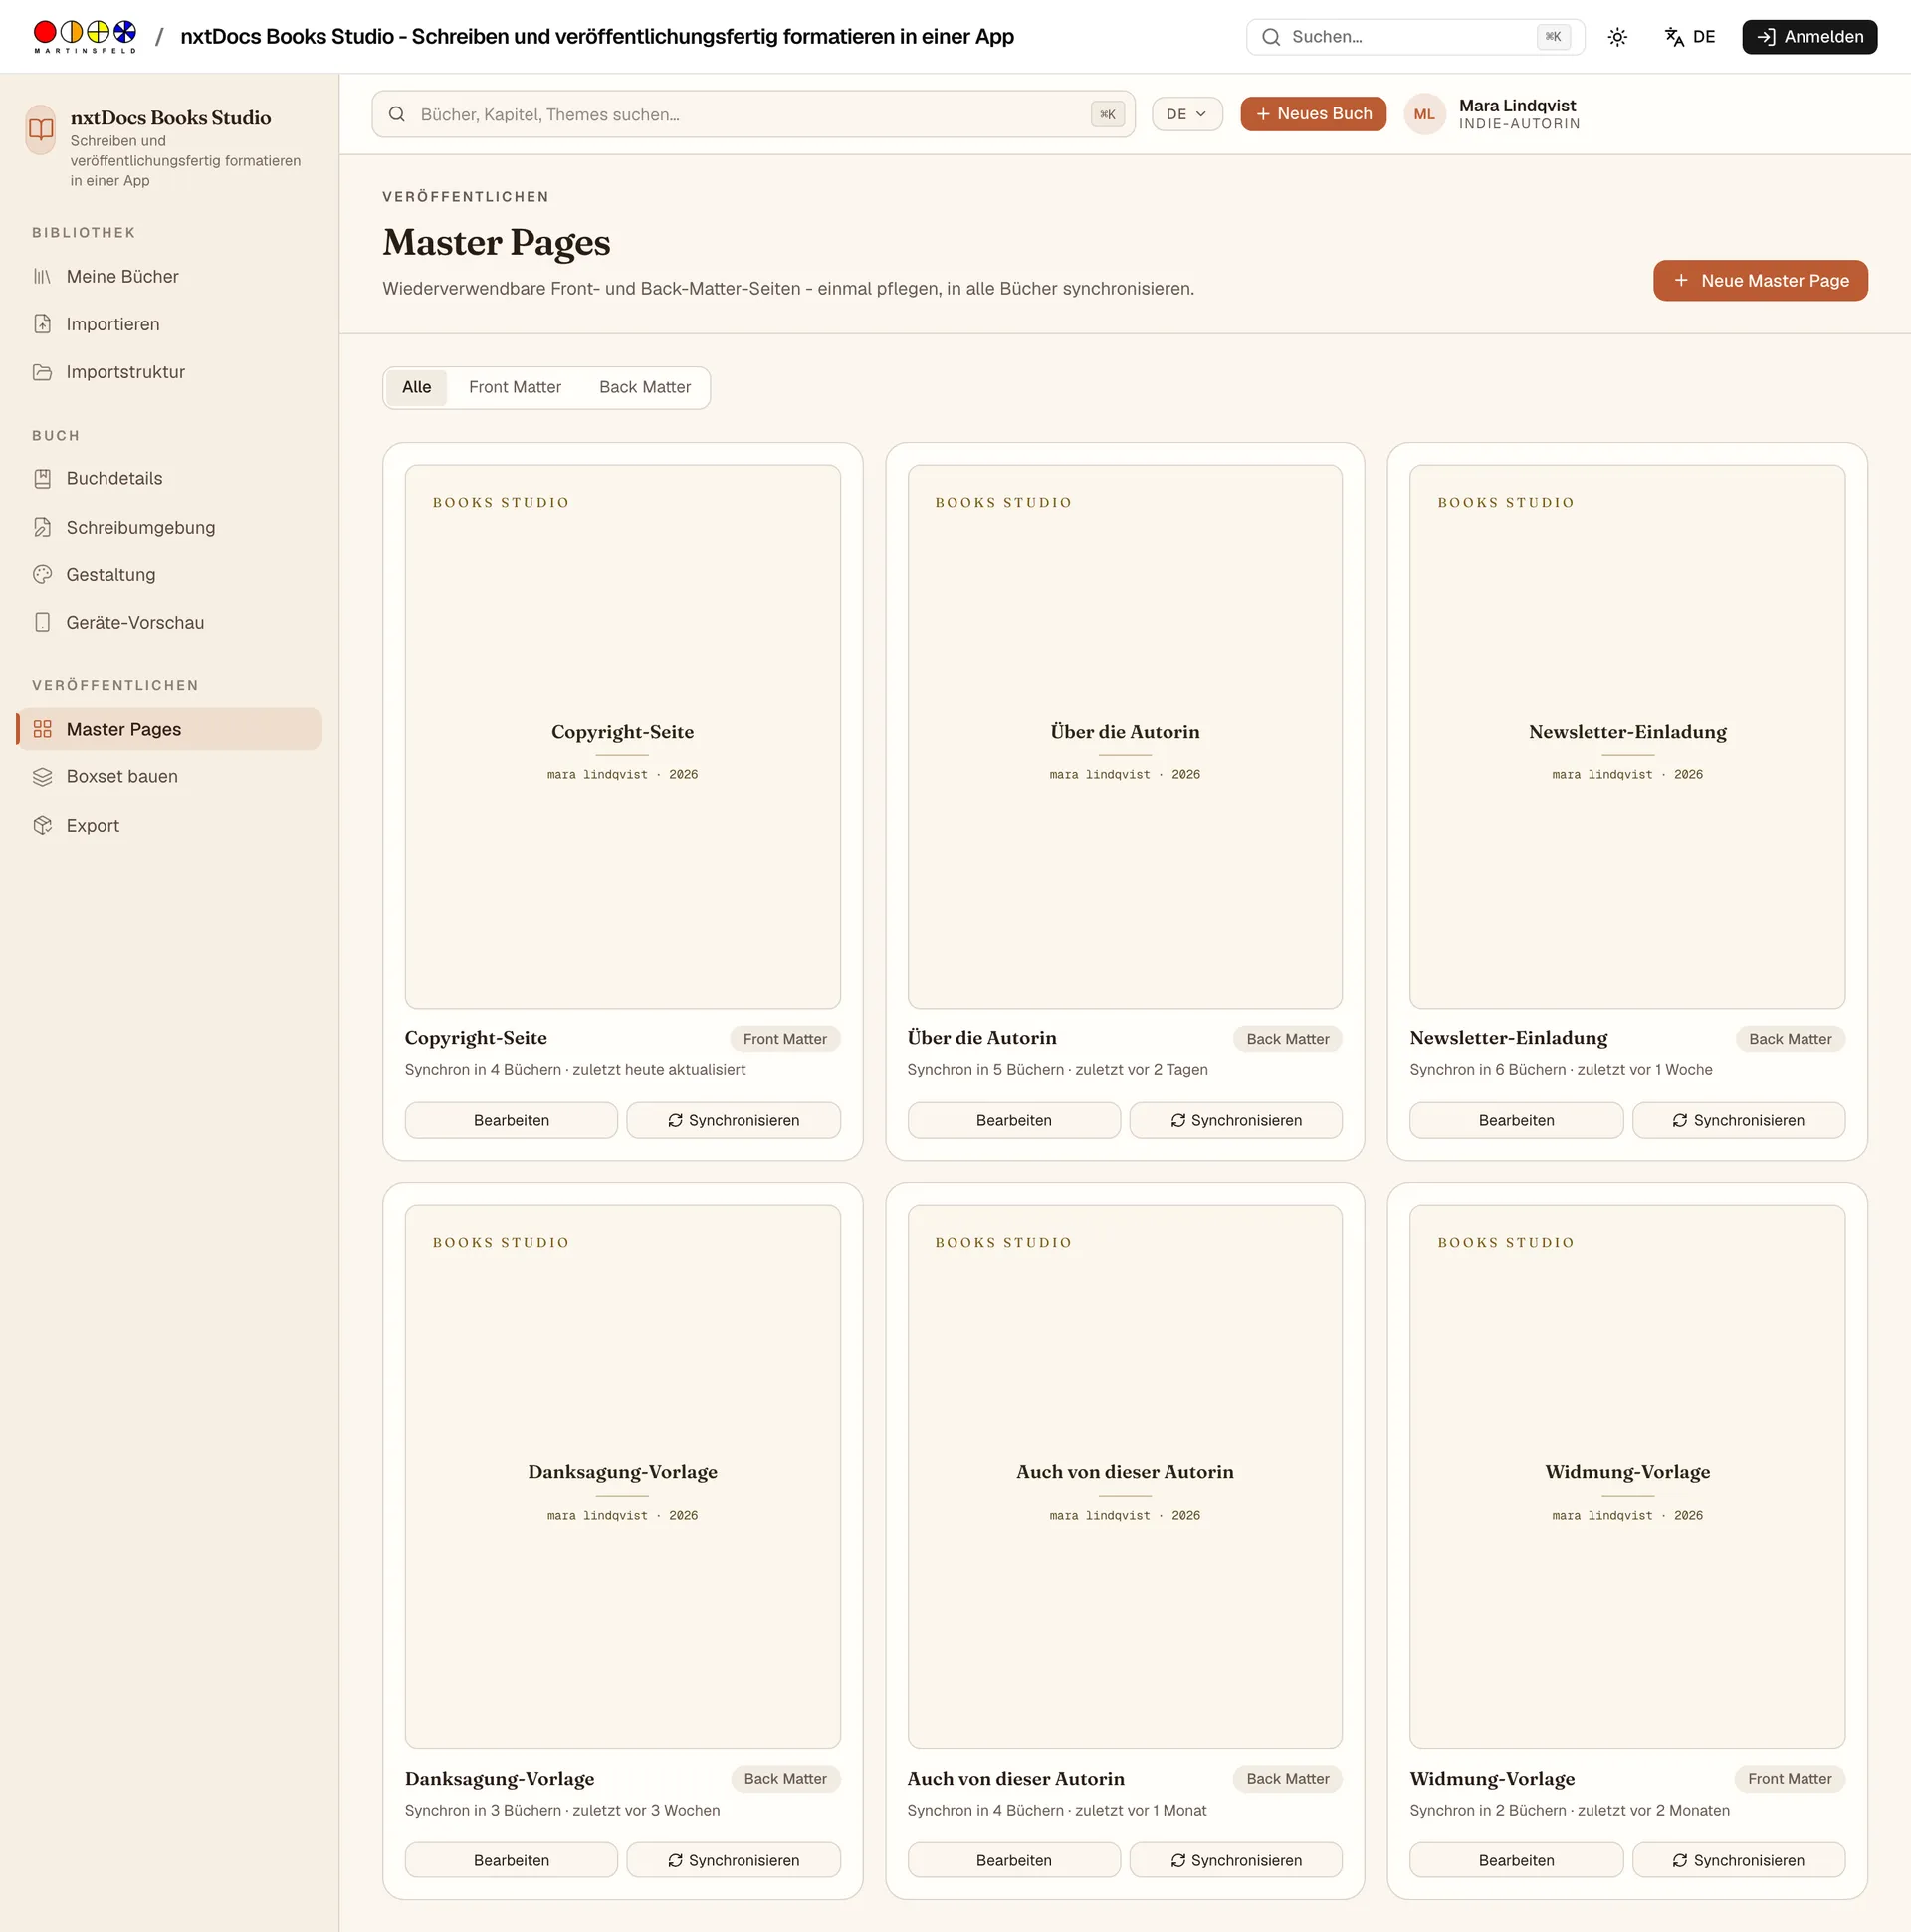Click the Back Matter badge on Auch von dieser Autorin
Viewport: 1911px width, 1932px height.
(1288, 1779)
